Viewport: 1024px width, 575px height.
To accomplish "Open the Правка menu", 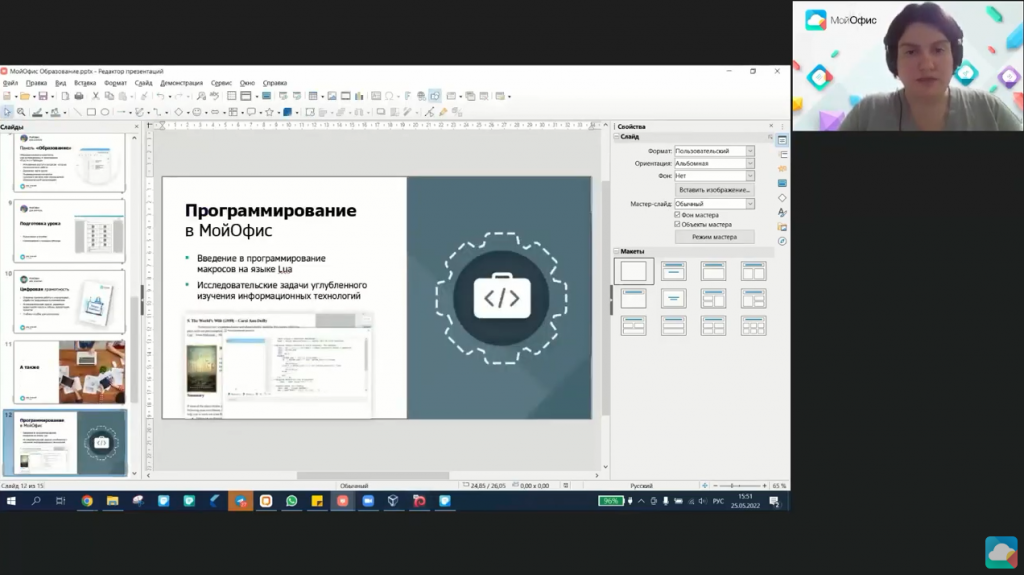I will click(37, 83).
